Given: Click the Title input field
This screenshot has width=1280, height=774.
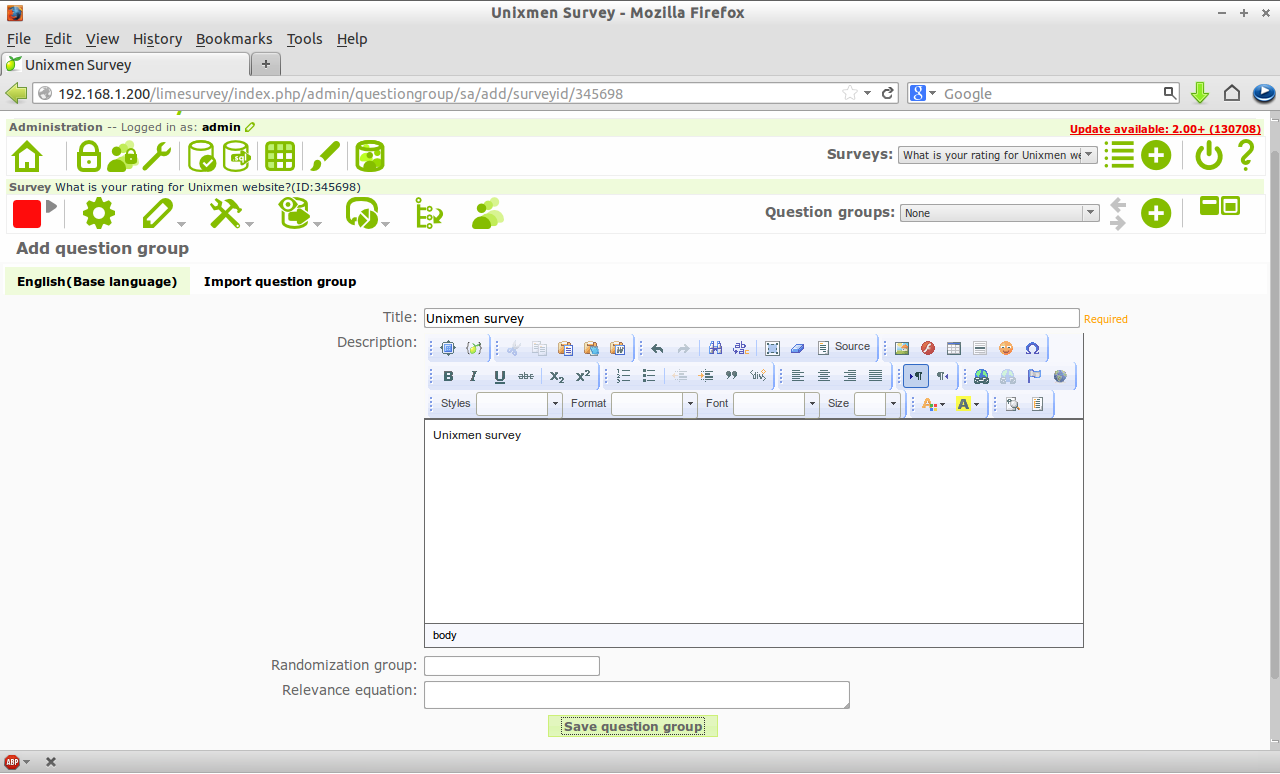Looking at the screenshot, I should point(752,318).
